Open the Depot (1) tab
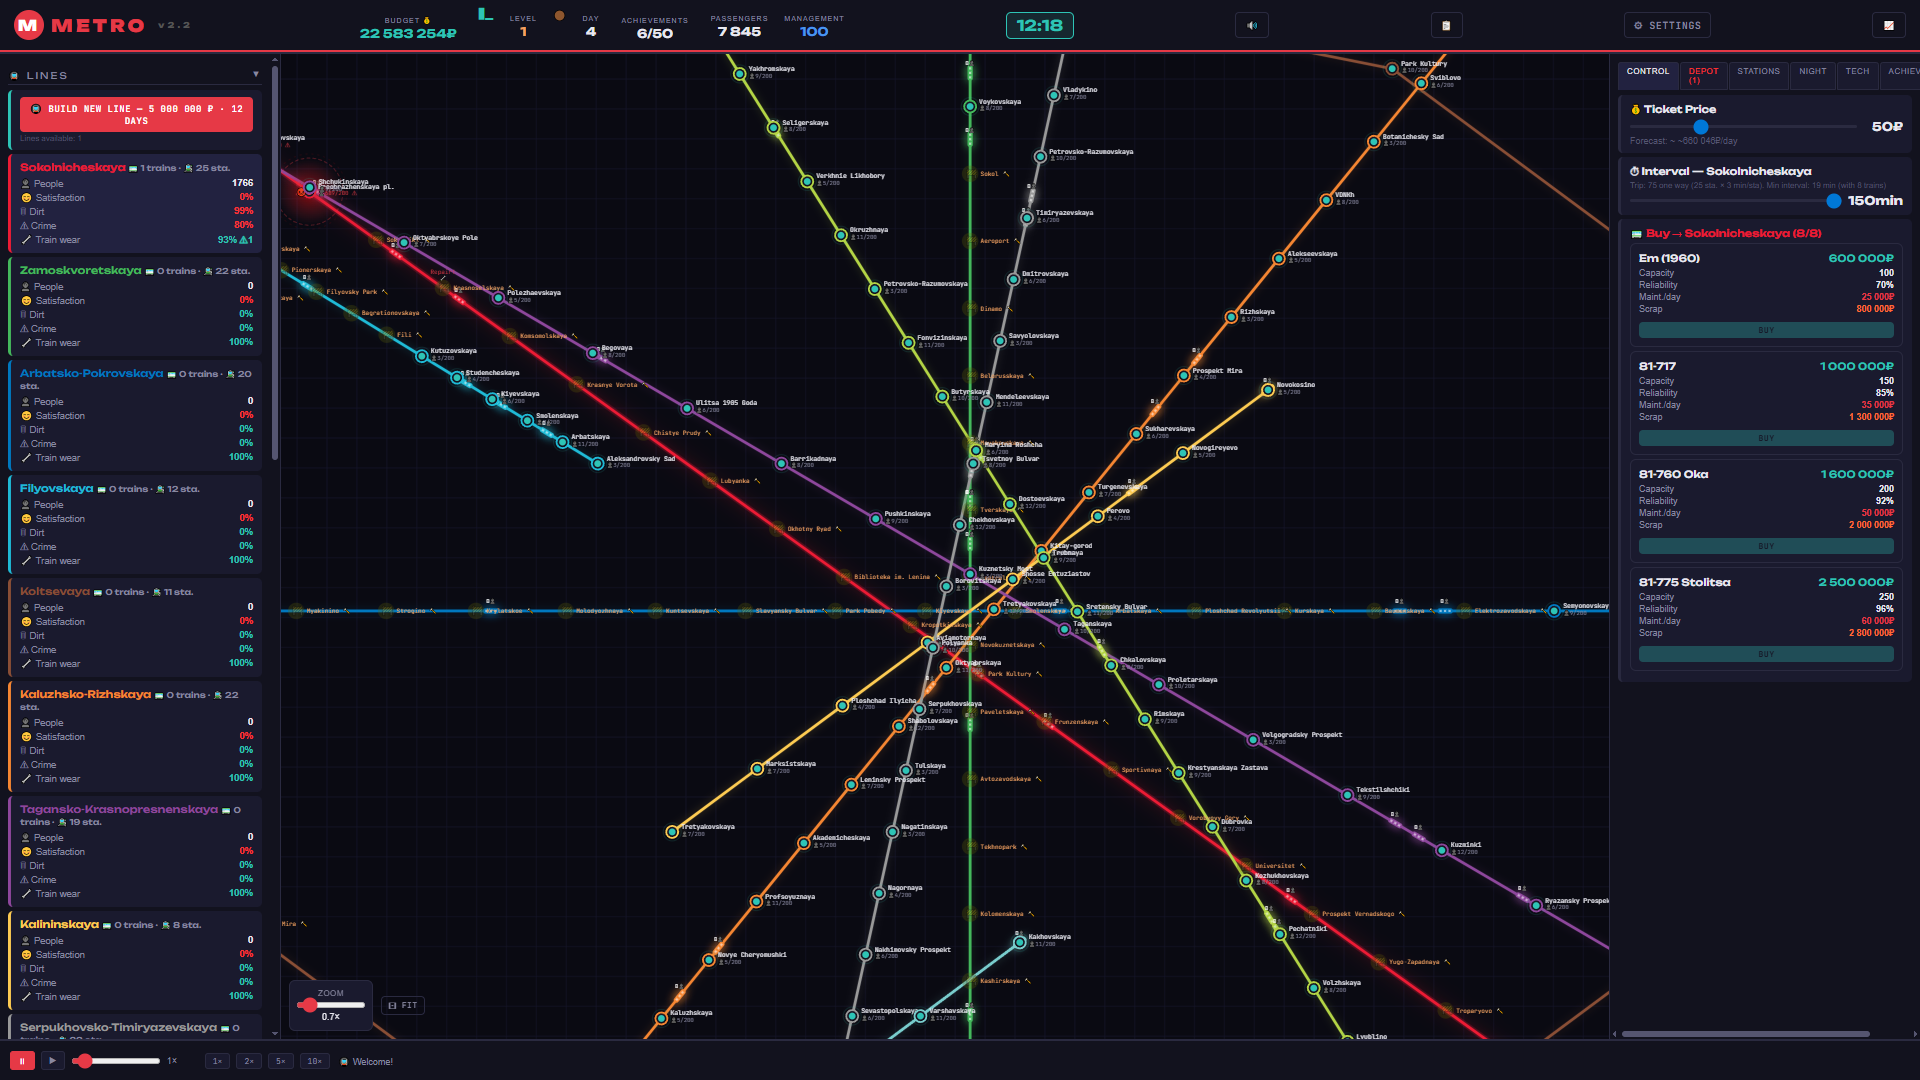1920x1080 pixels. [1703, 75]
